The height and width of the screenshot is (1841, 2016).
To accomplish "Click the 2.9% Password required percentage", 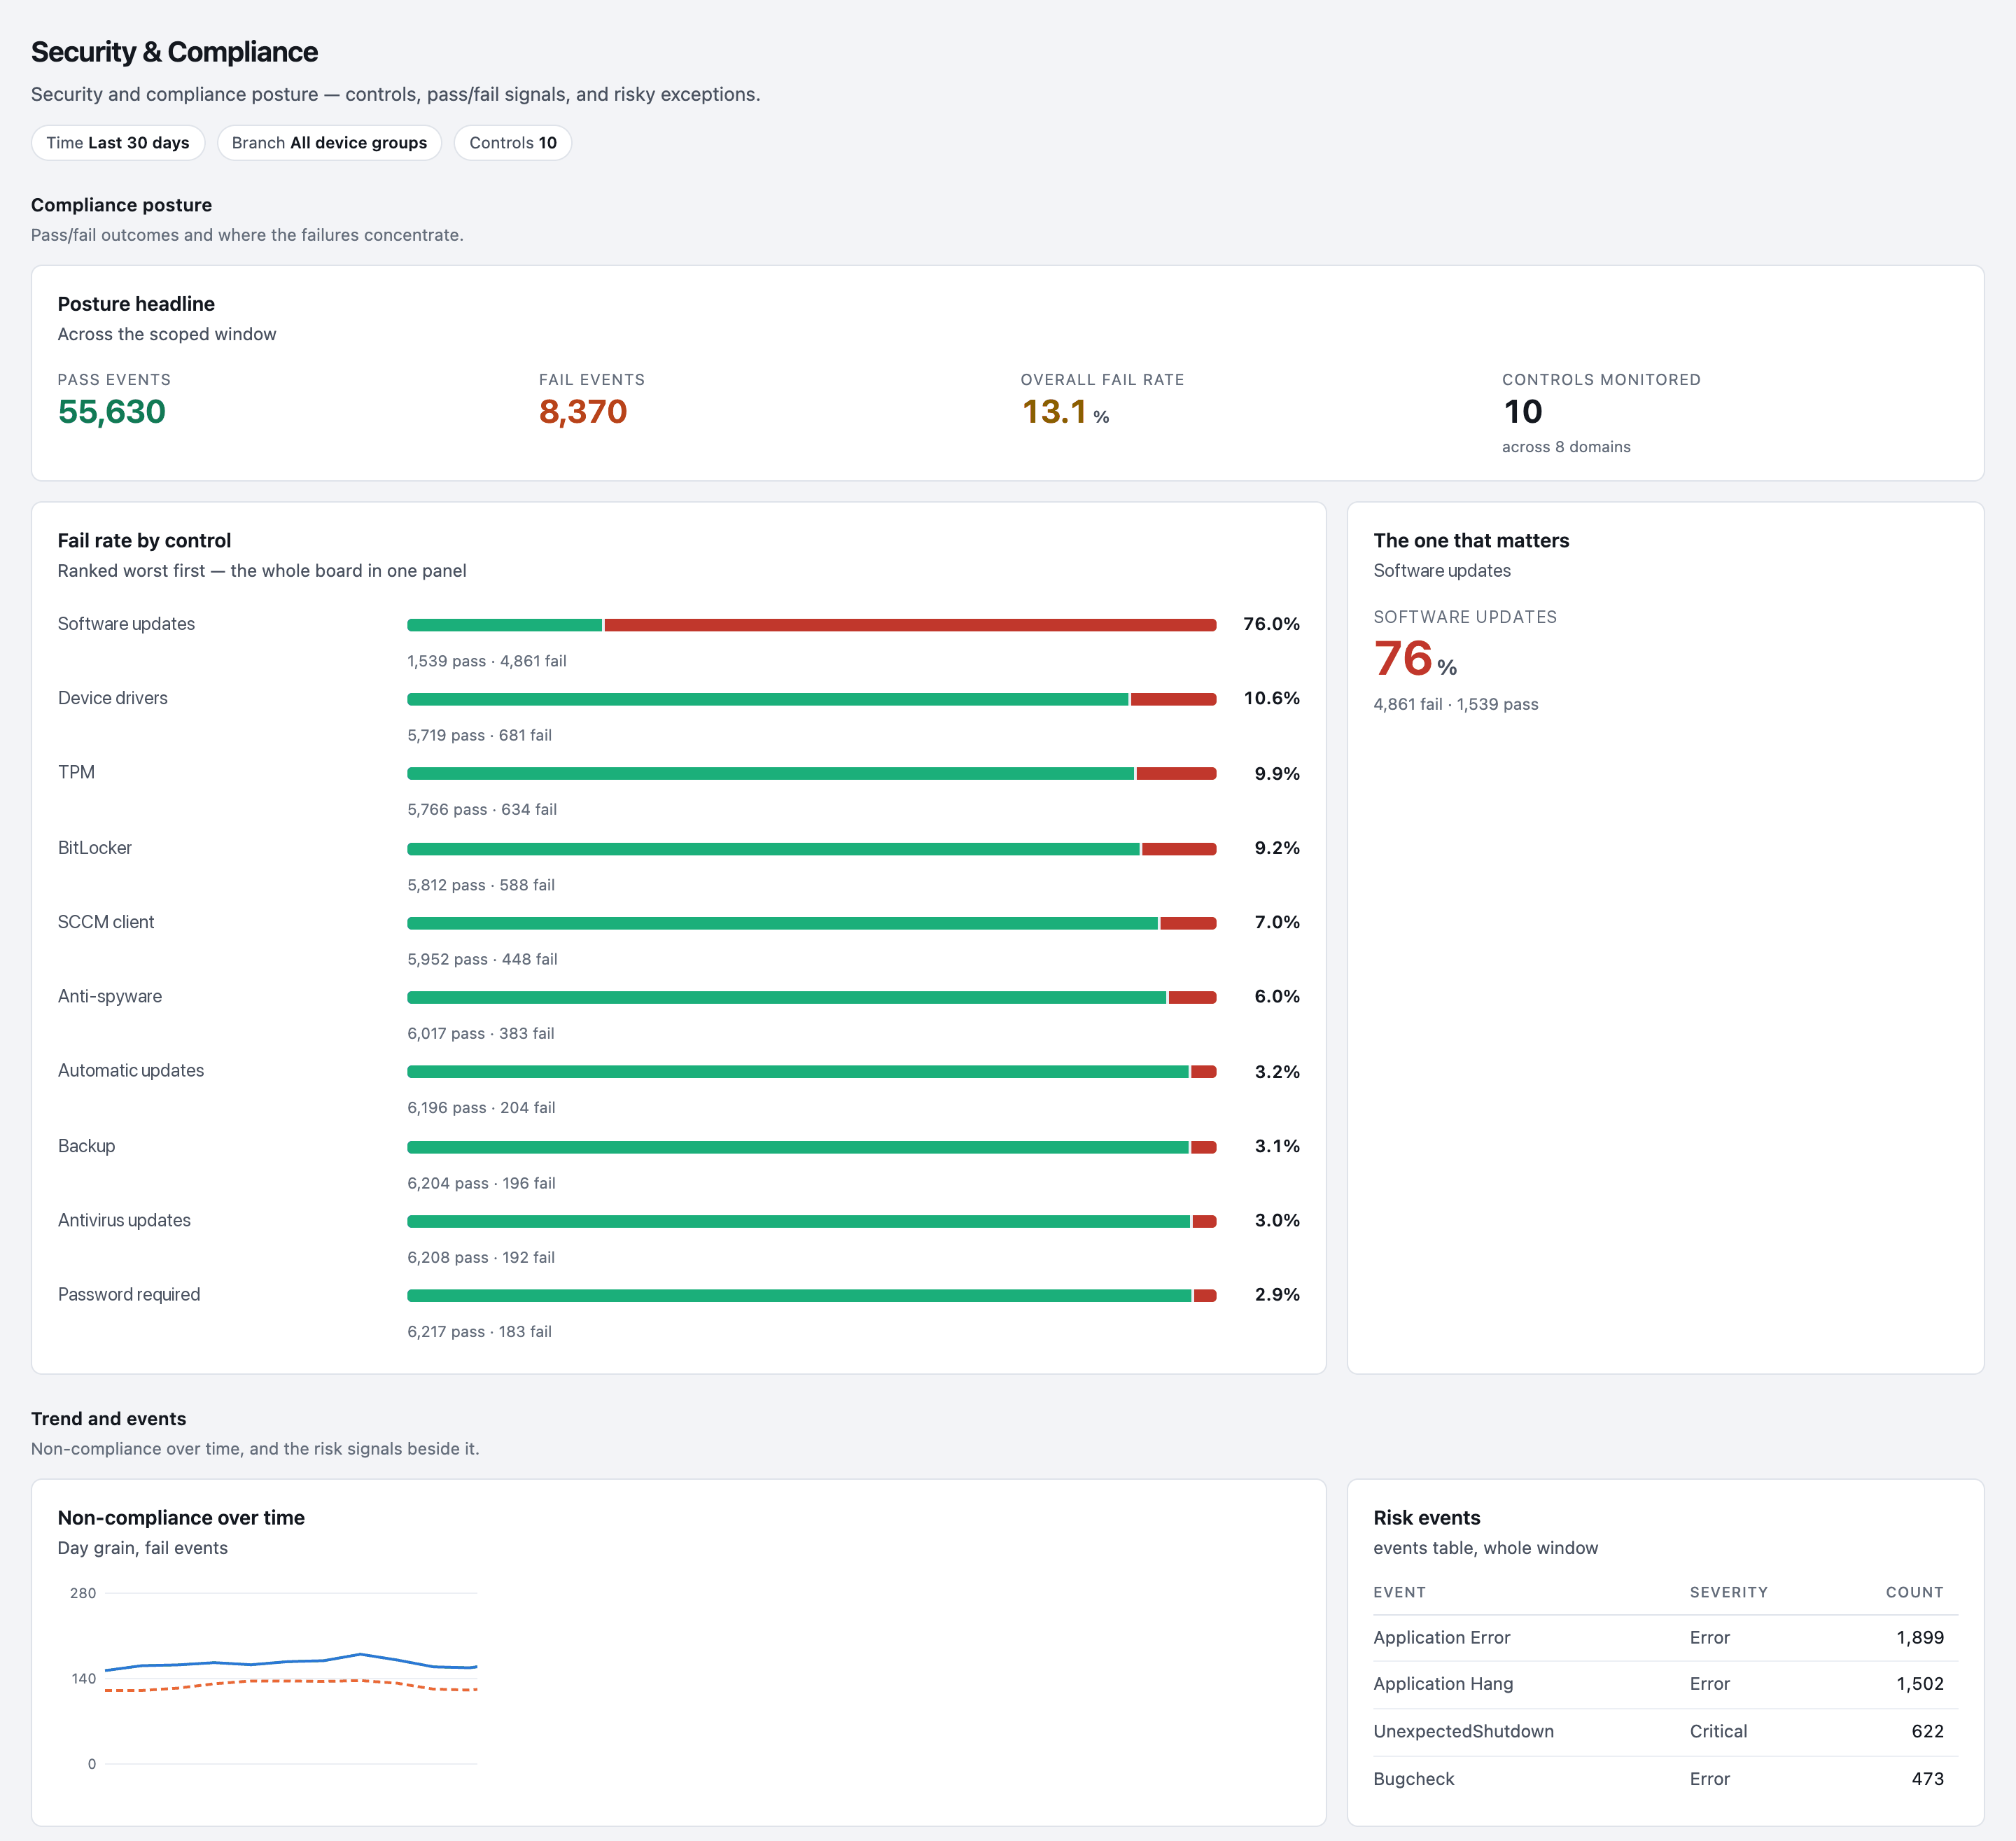I will [1277, 1294].
